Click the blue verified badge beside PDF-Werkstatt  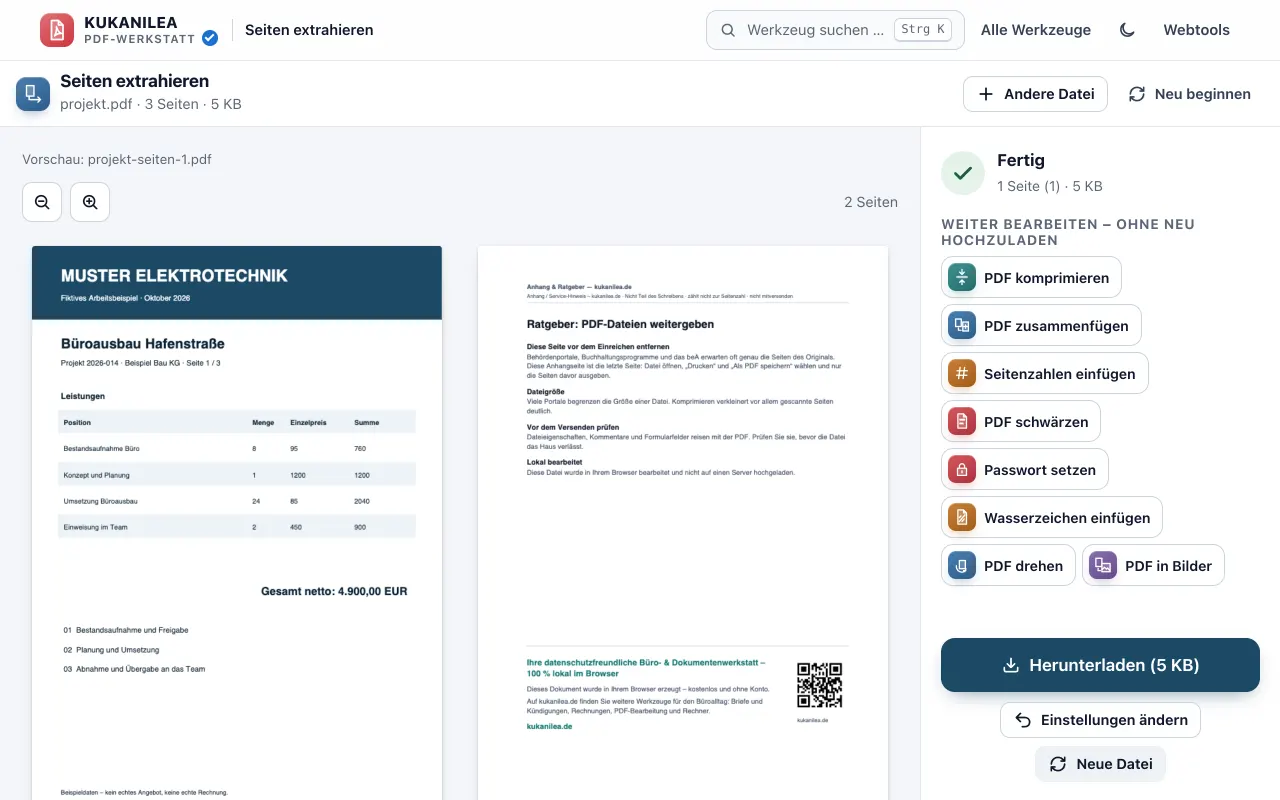tap(210, 38)
